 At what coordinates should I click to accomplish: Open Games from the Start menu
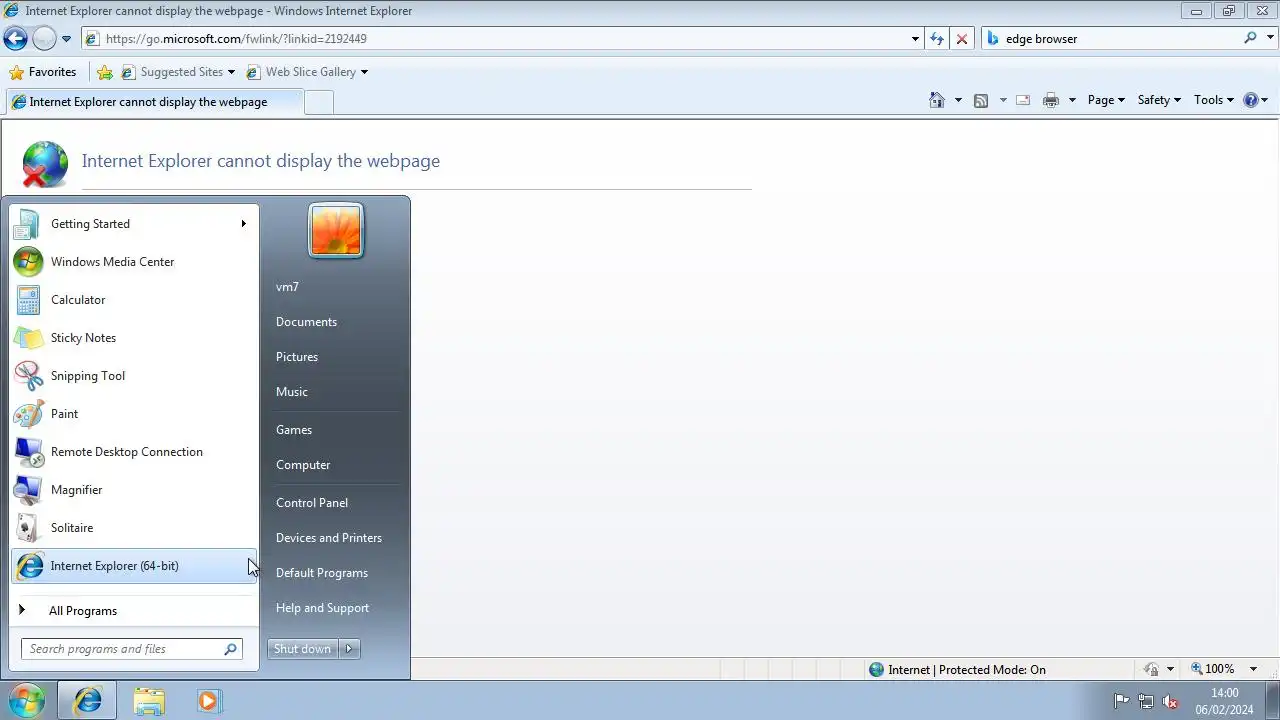pyautogui.click(x=334, y=430)
